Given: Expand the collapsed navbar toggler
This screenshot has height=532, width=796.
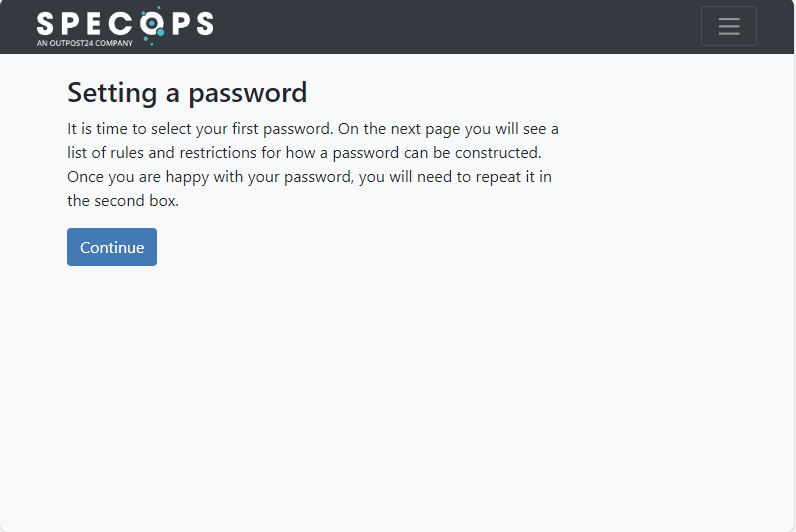Looking at the screenshot, I should point(728,26).
